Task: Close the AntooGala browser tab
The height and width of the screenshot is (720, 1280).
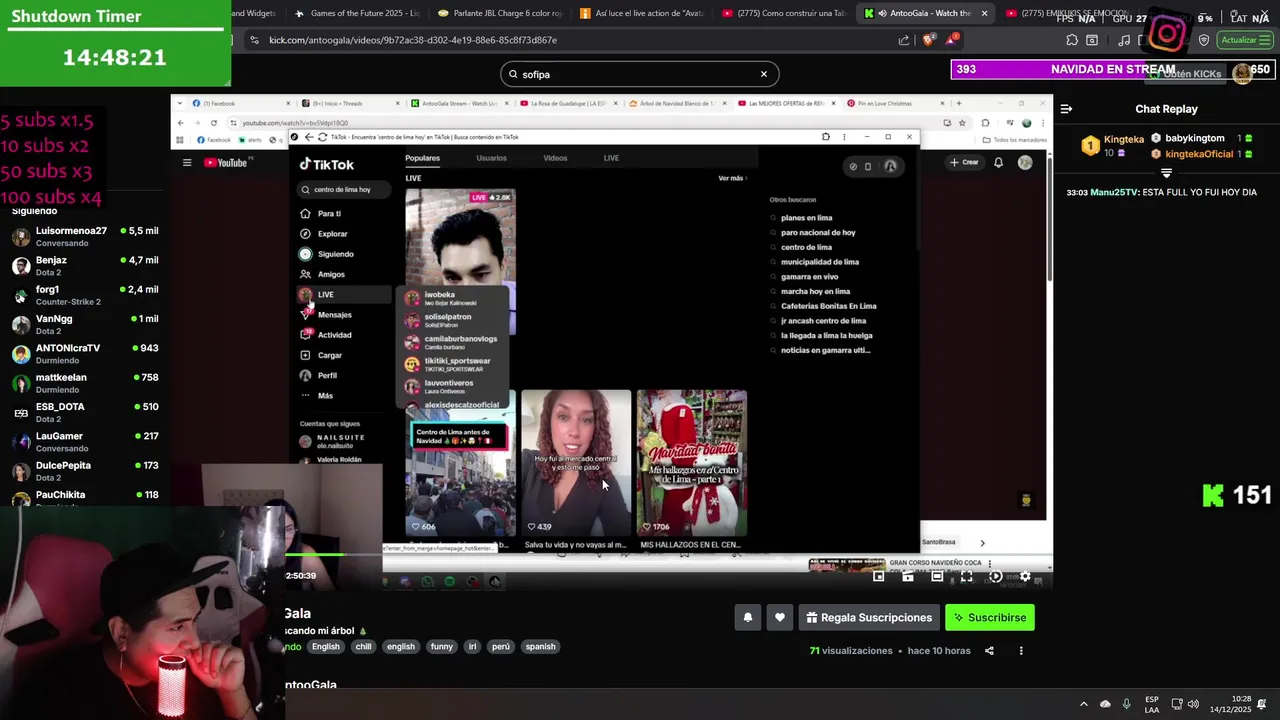Action: click(x=984, y=13)
